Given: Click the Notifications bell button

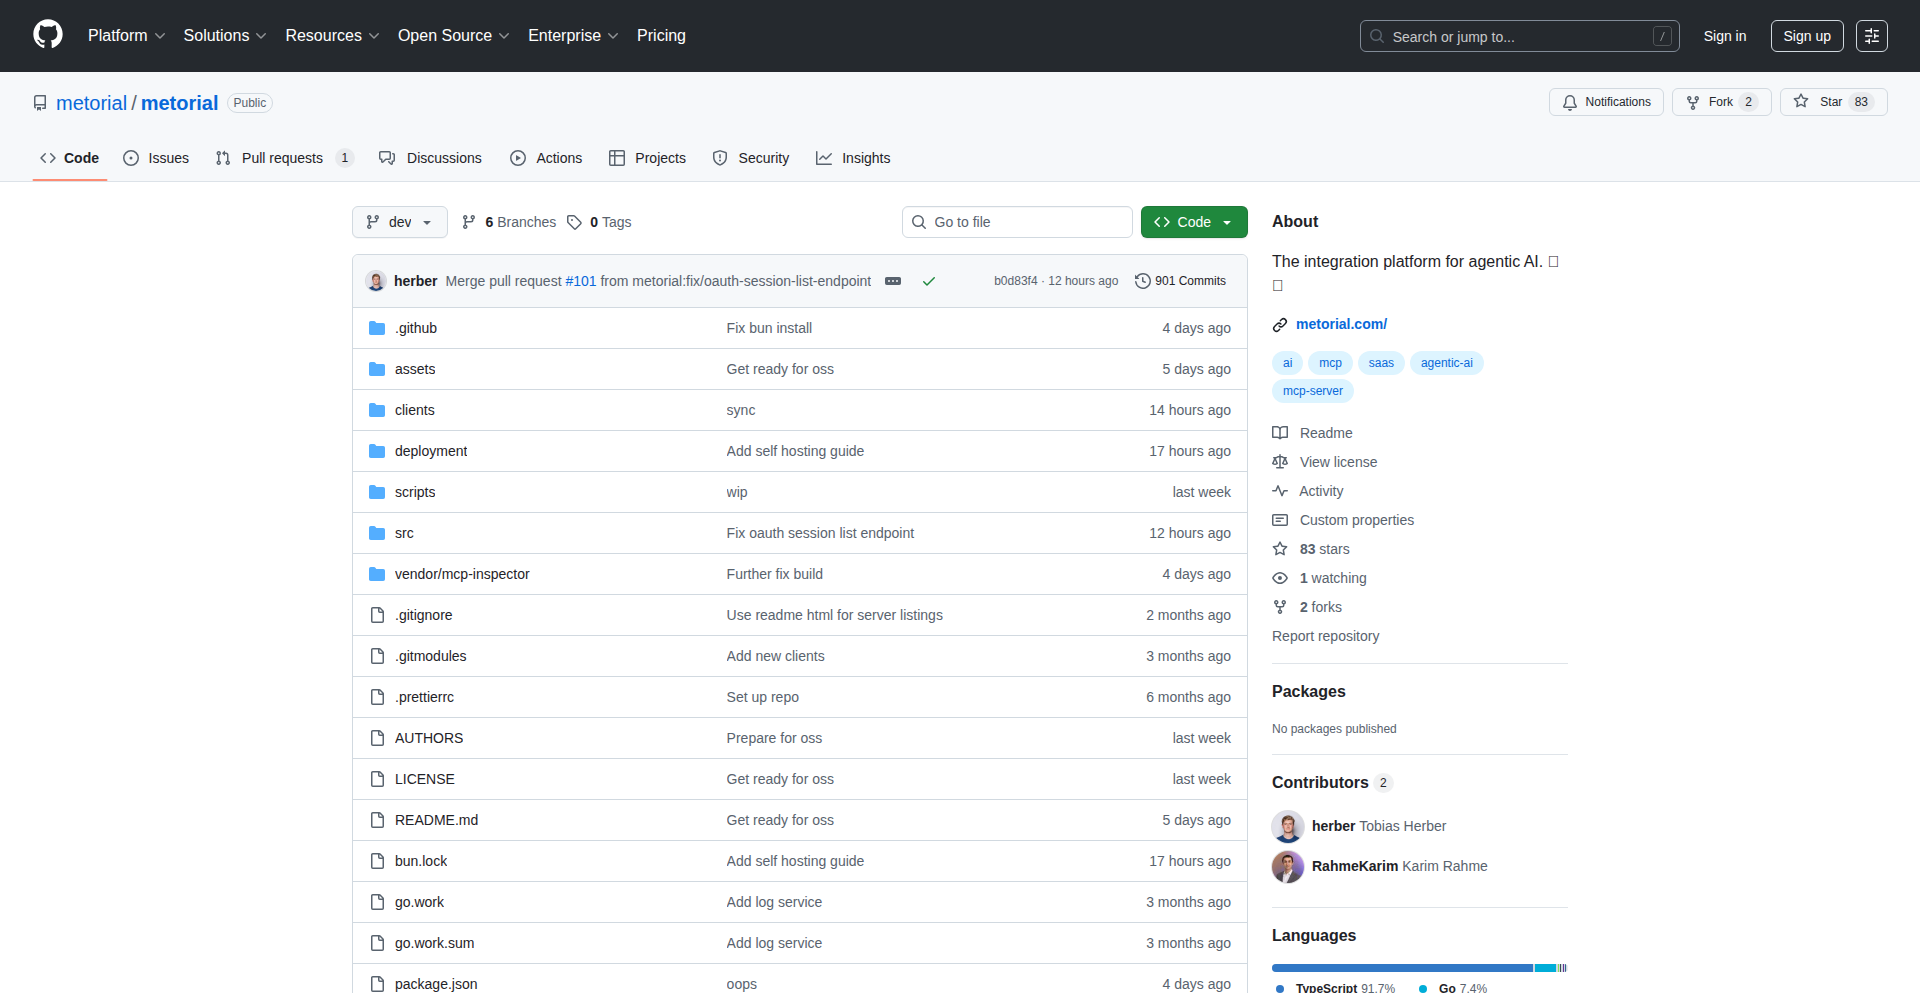Looking at the screenshot, I should pyautogui.click(x=1606, y=102).
